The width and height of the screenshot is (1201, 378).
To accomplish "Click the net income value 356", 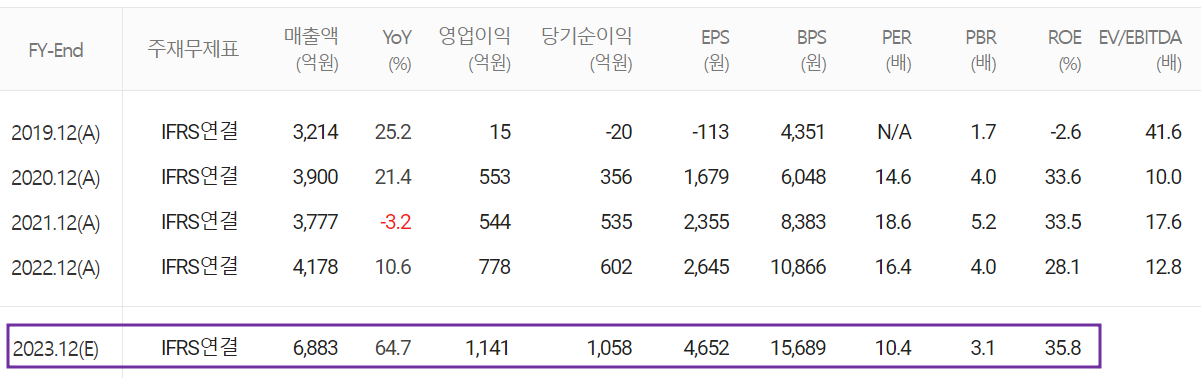I will click(x=617, y=177).
